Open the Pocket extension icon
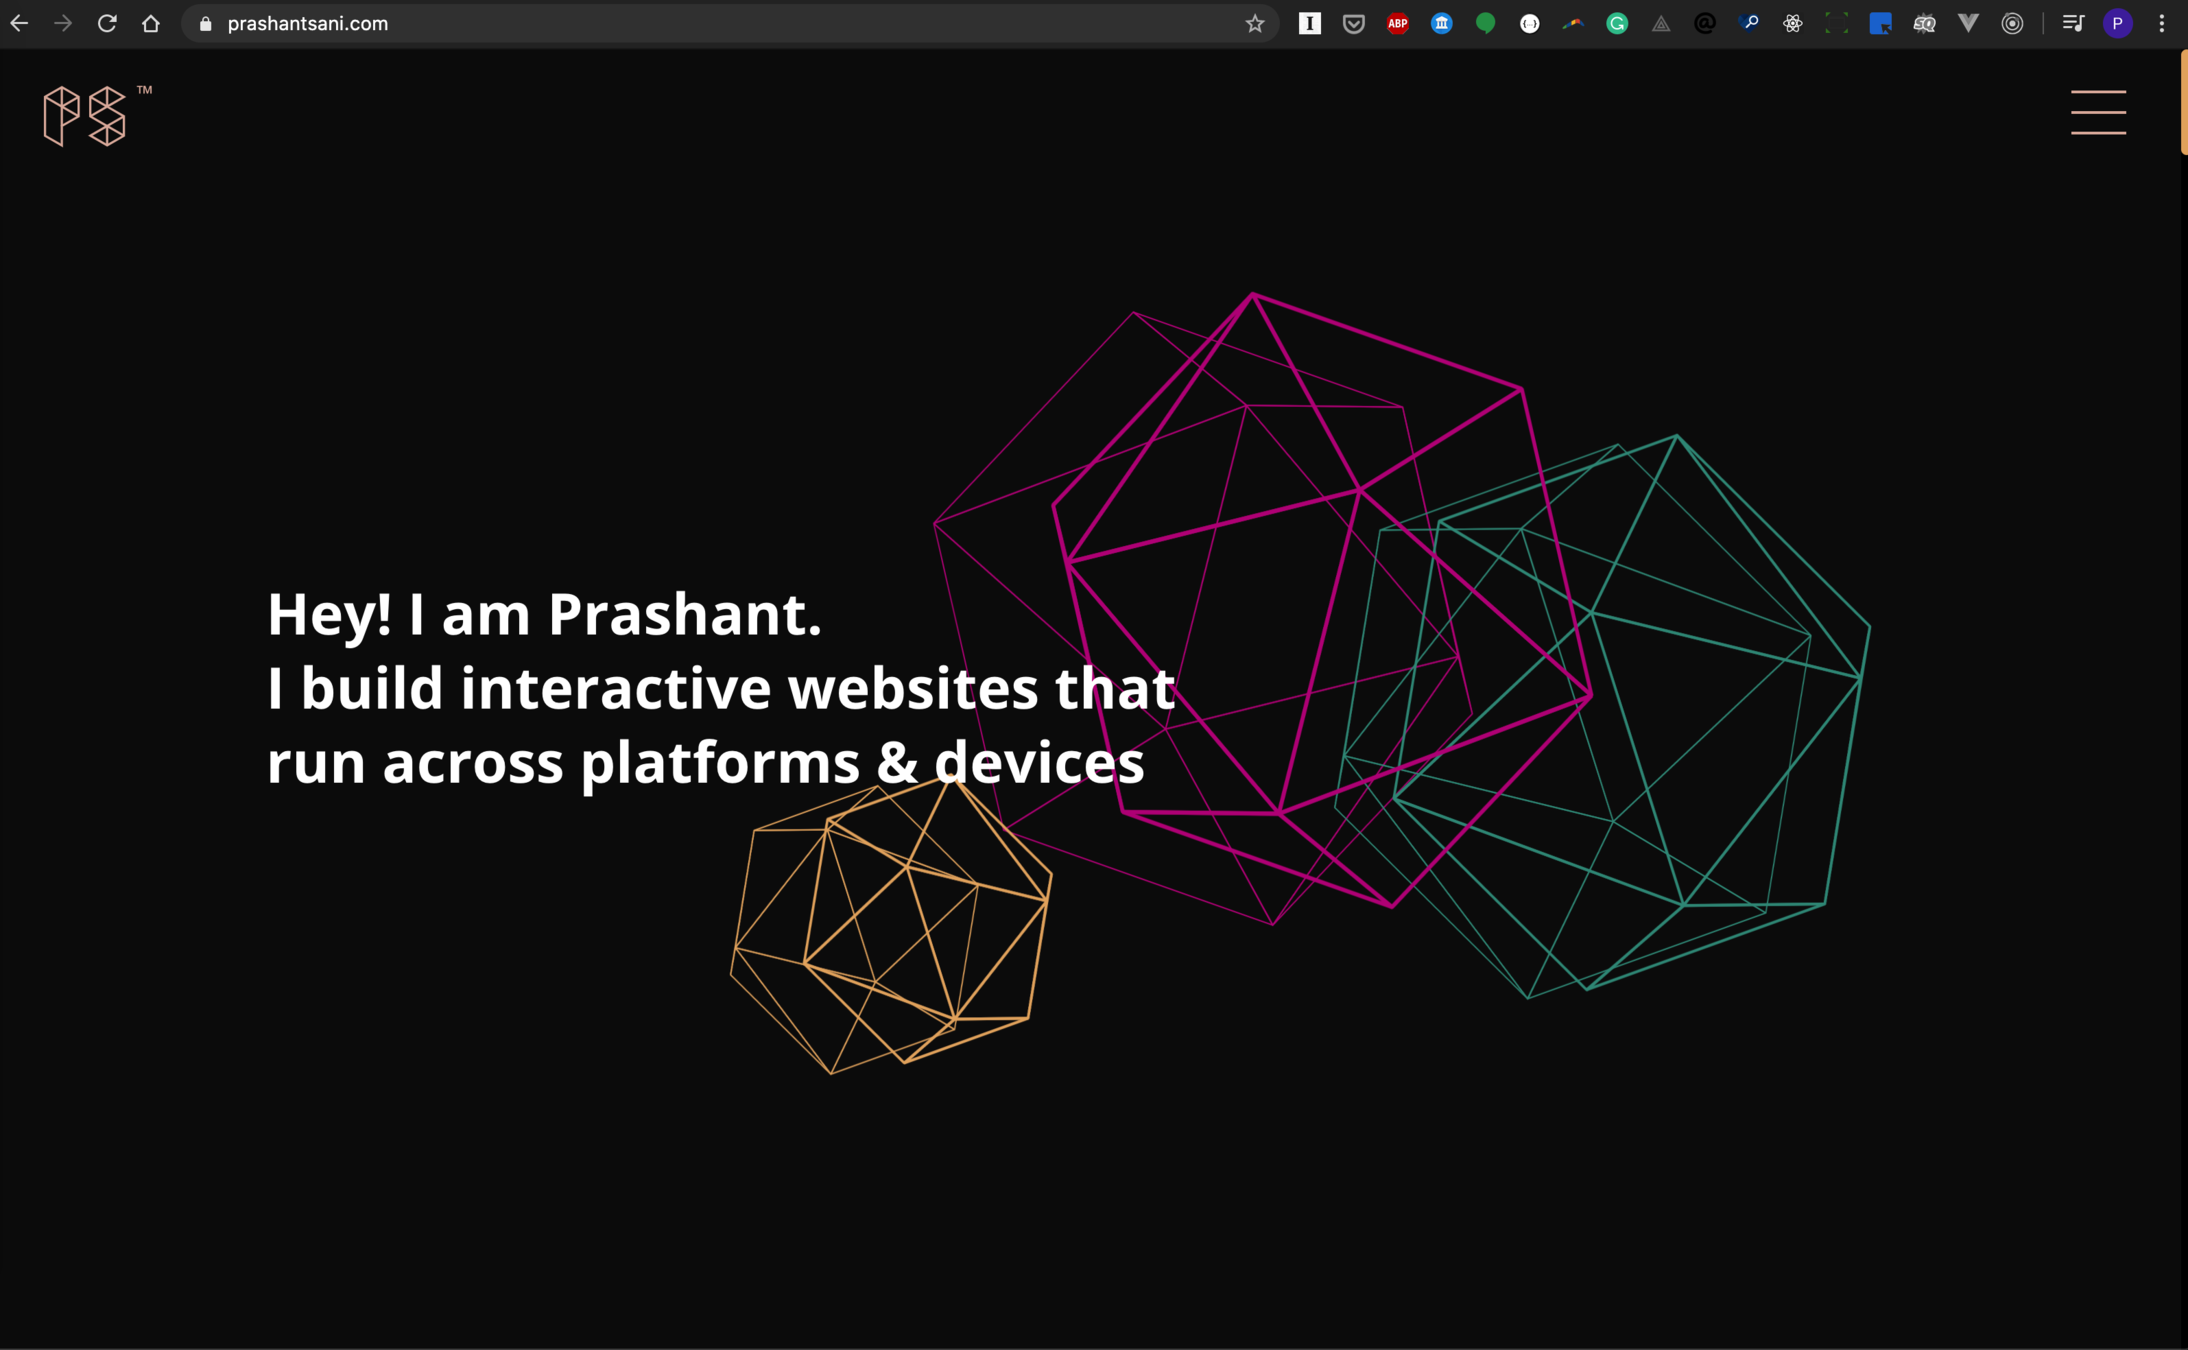Image resolution: width=2188 pixels, height=1350 pixels. pos(1353,24)
